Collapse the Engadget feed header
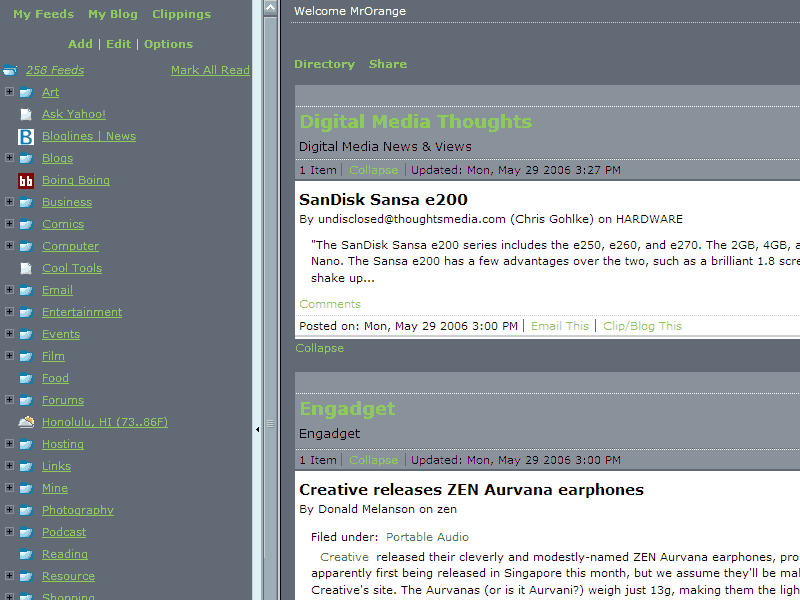This screenshot has height=600, width=800. pyautogui.click(x=373, y=460)
